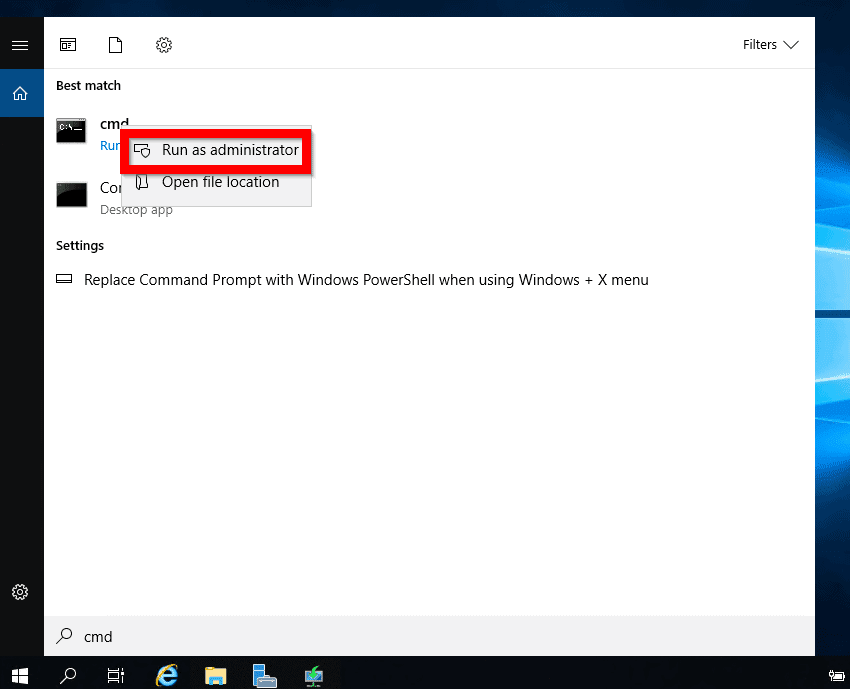Click the search box containing cmd
The width and height of the screenshot is (850, 689).
[x=429, y=636]
